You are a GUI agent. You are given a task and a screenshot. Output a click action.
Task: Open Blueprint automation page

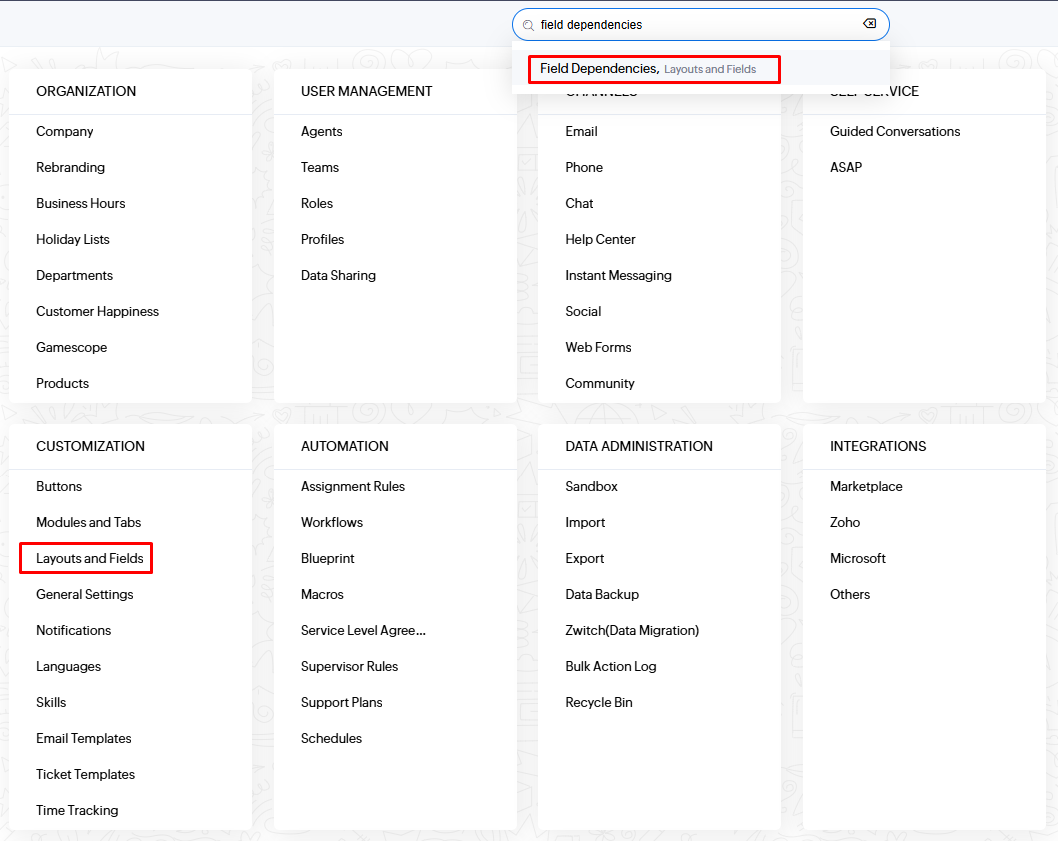pos(328,558)
